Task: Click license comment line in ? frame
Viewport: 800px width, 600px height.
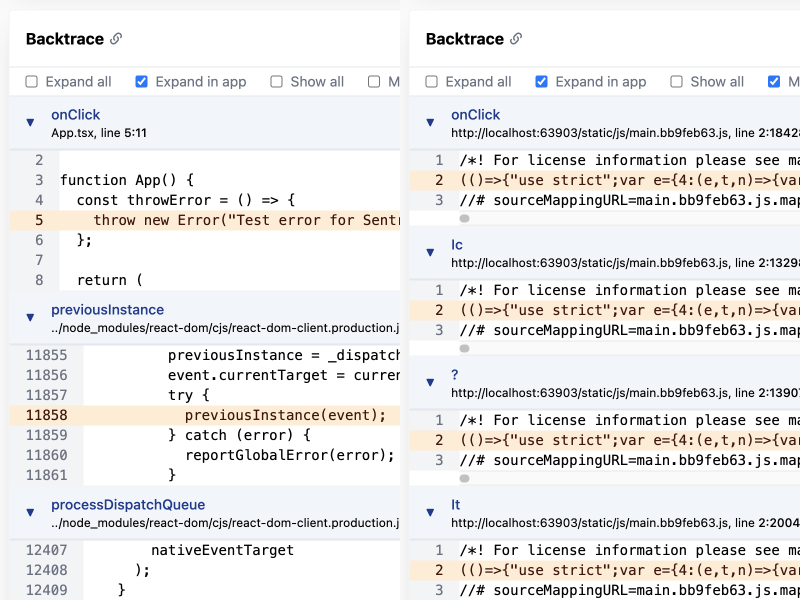Action: 630,420
